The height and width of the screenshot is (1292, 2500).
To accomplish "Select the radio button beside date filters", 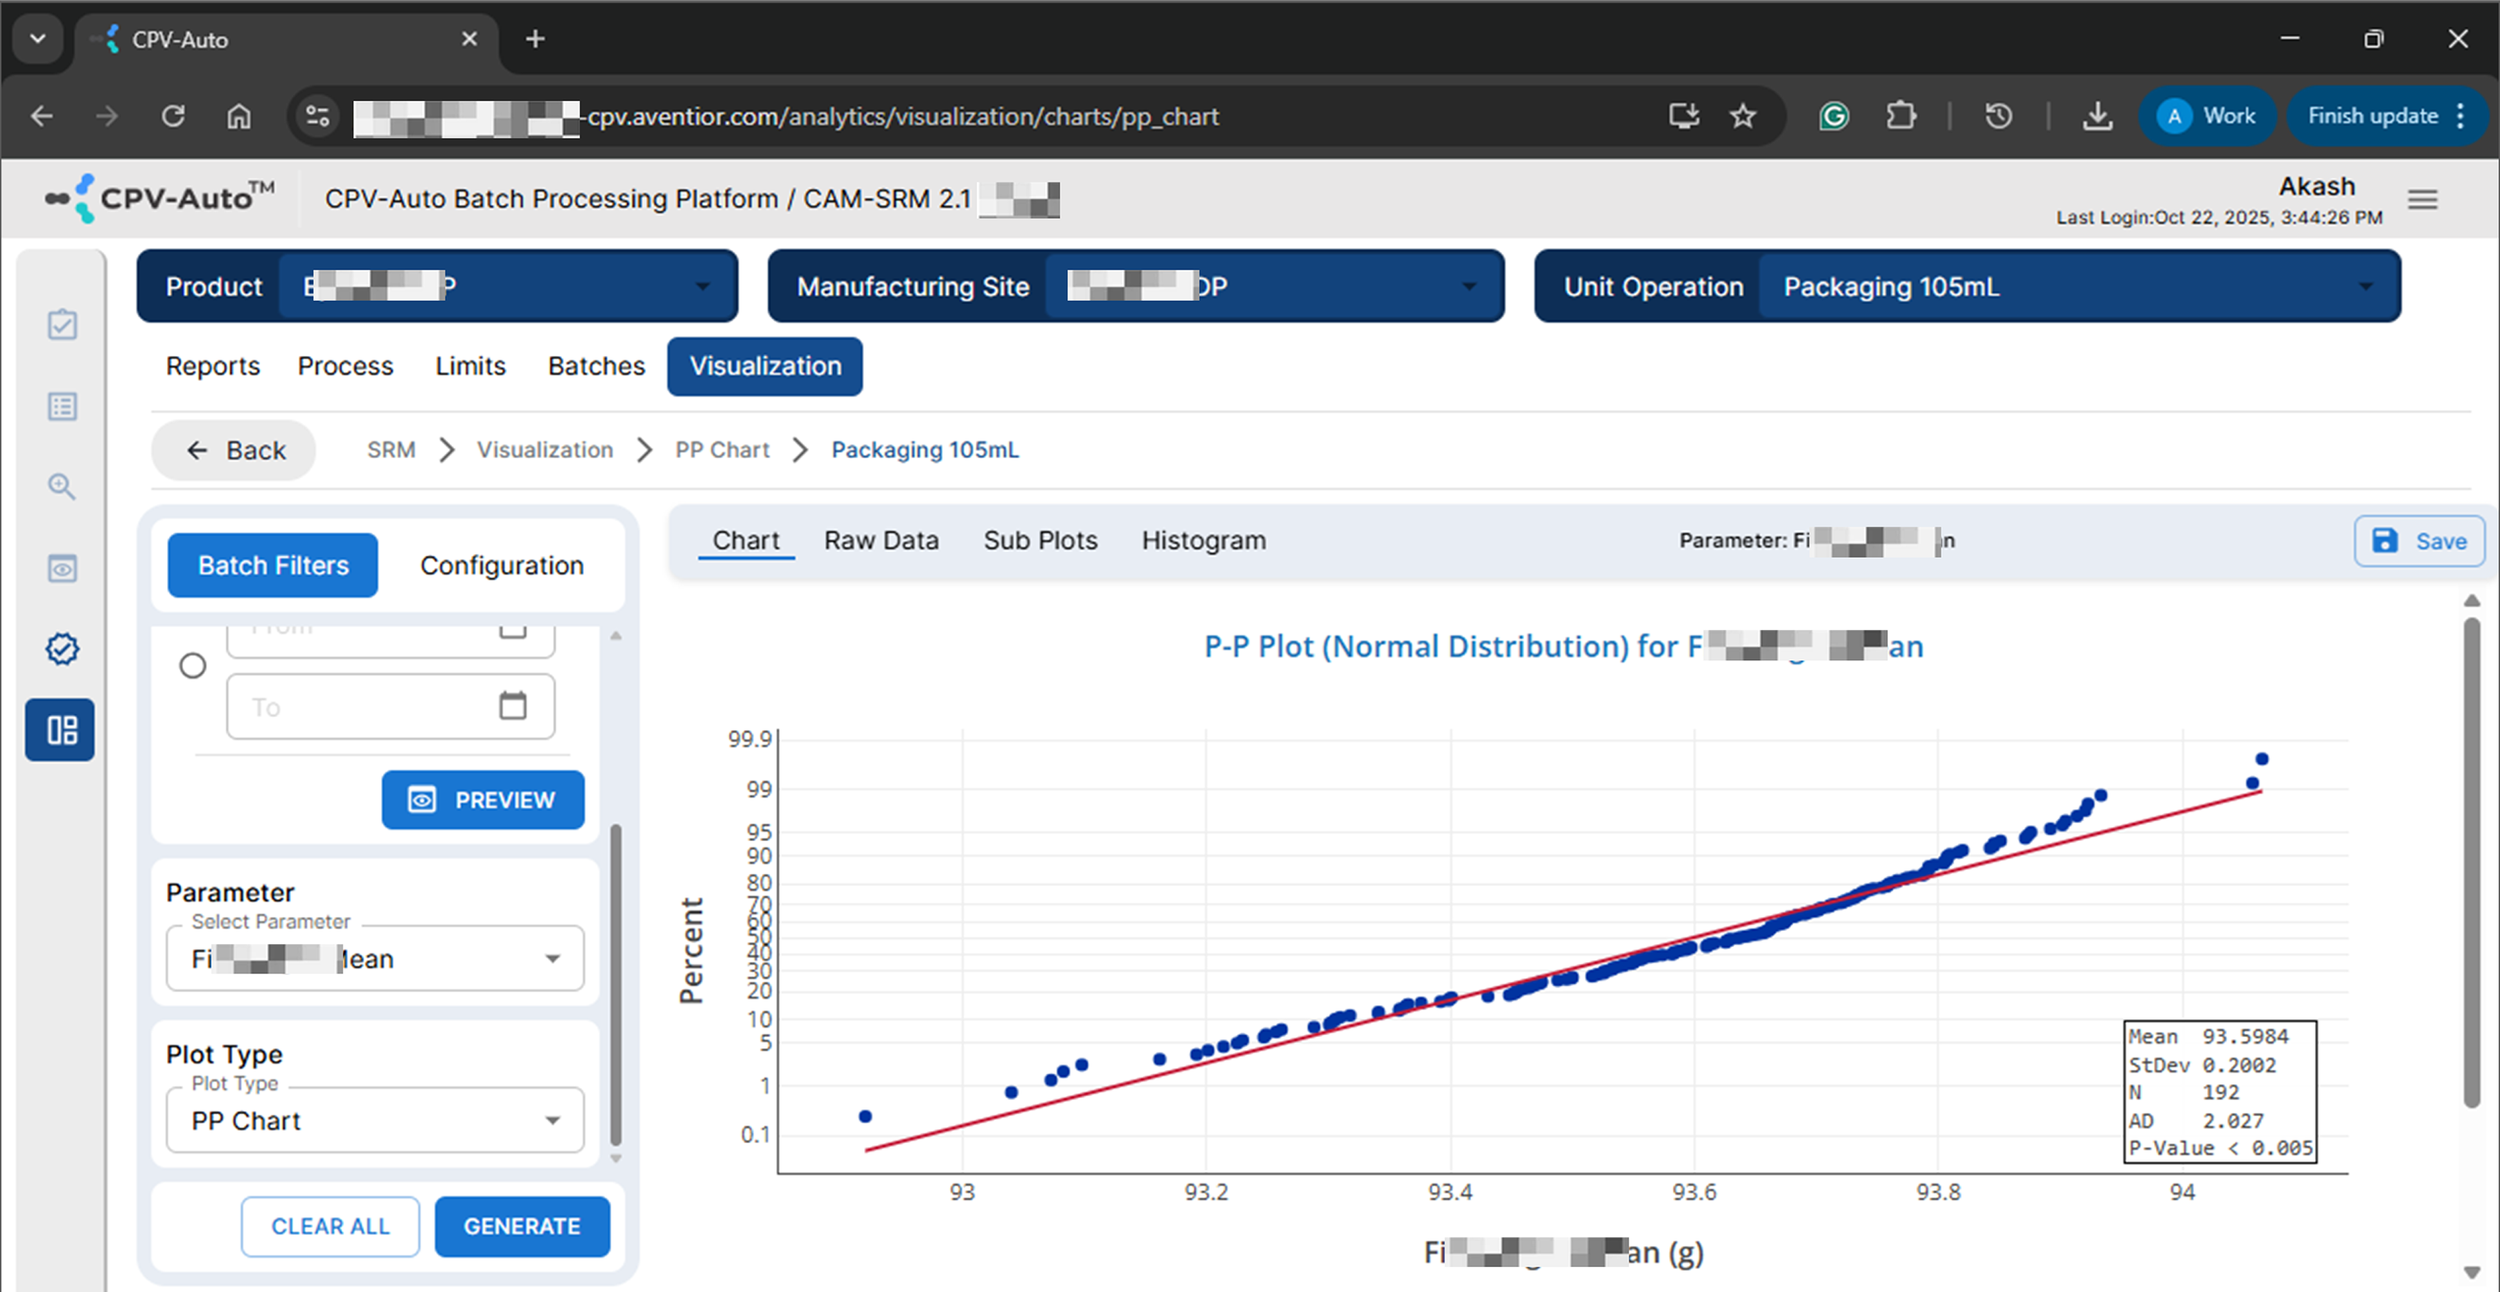I will click(192, 665).
